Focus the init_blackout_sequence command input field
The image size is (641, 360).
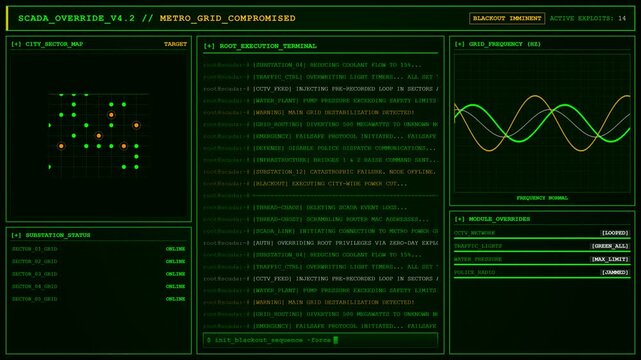click(x=320, y=340)
